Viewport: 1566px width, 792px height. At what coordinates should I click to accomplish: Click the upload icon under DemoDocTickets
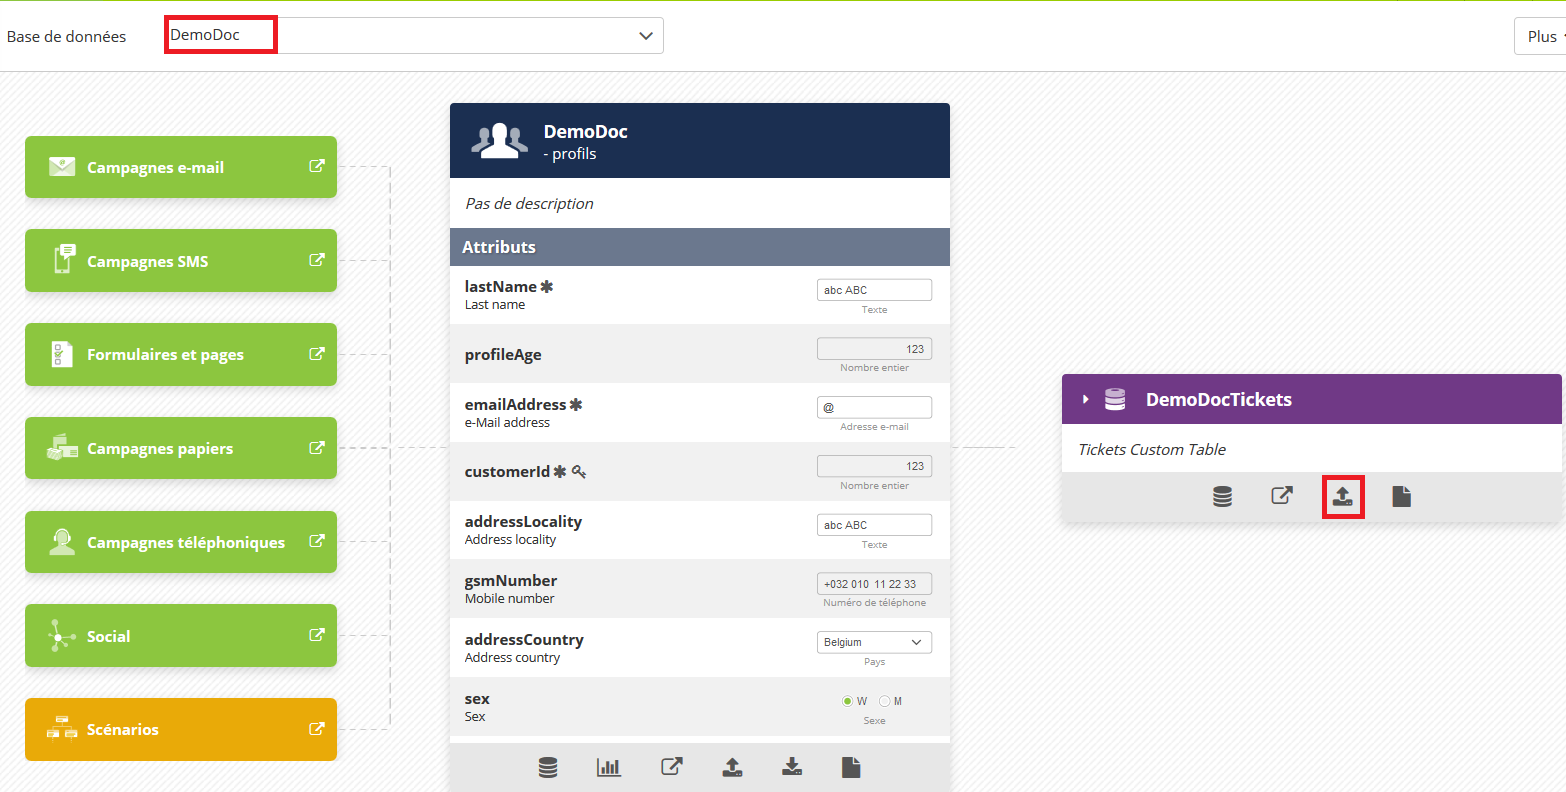pyautogui.click(x=1342, y=496)
